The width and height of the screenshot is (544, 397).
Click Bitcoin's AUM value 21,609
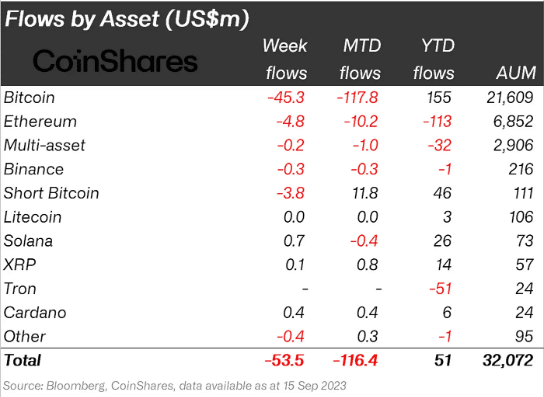click(x=510, y=98)
